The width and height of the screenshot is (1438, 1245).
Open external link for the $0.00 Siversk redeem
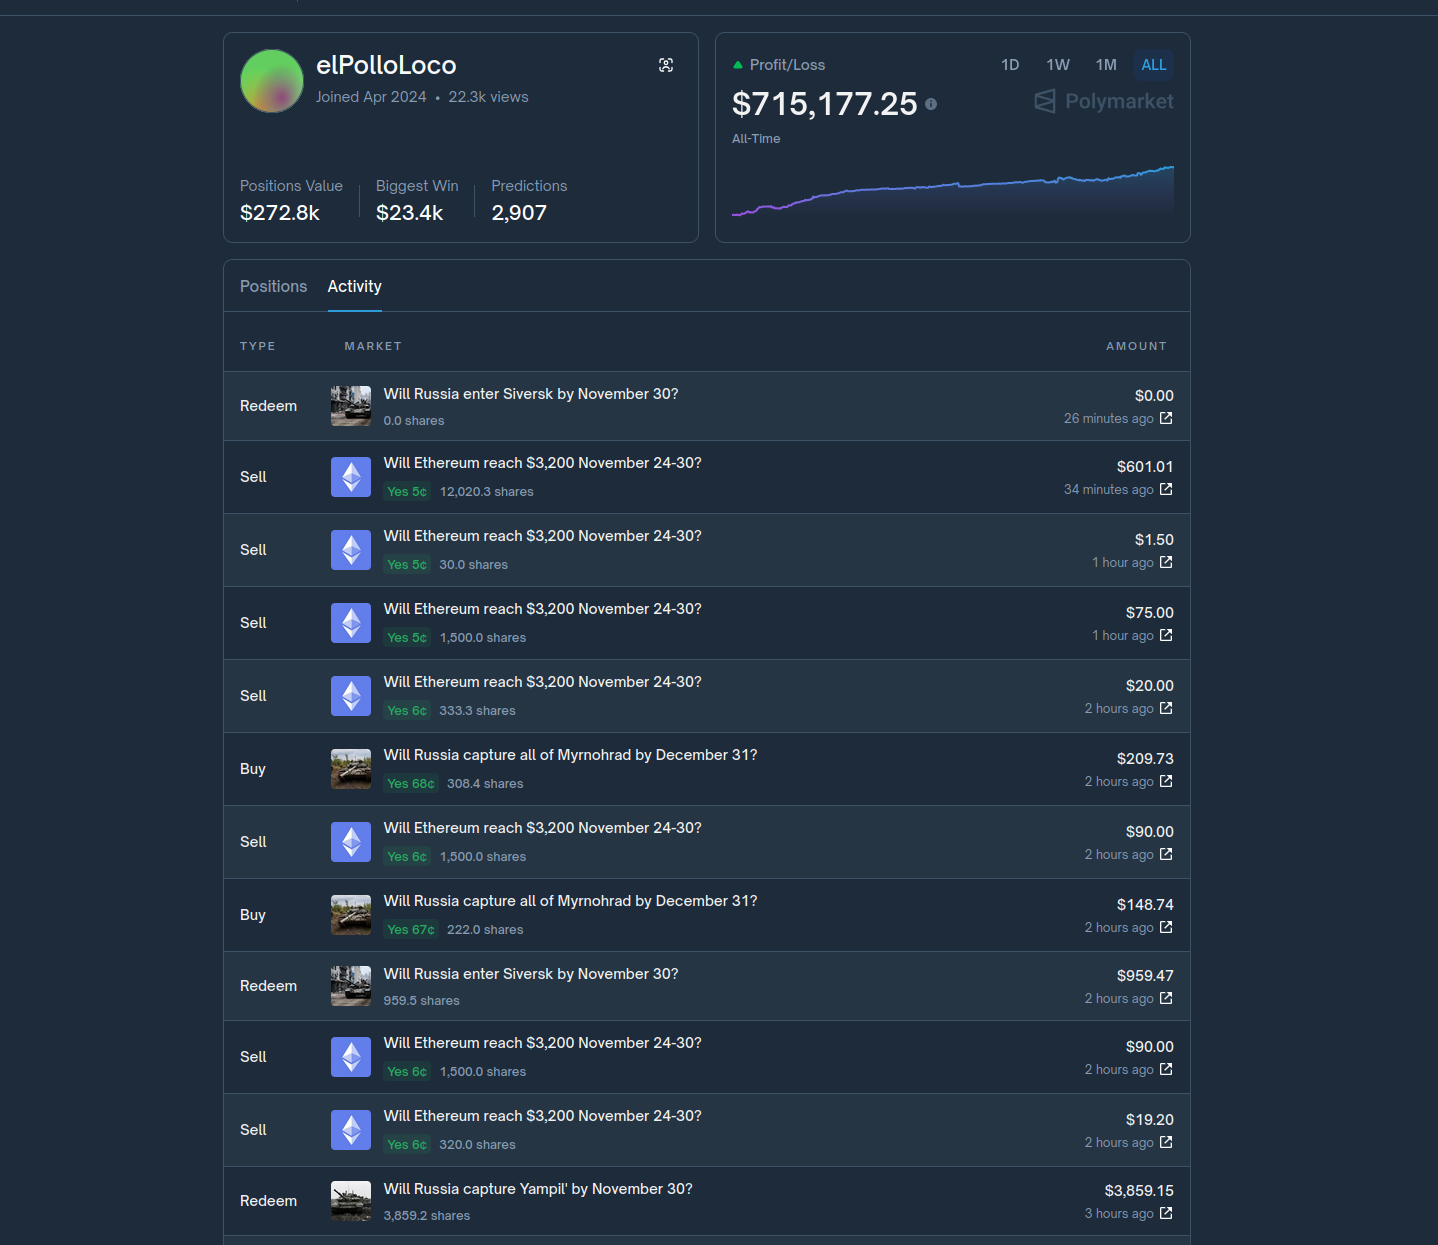[x=1166, y=418]
